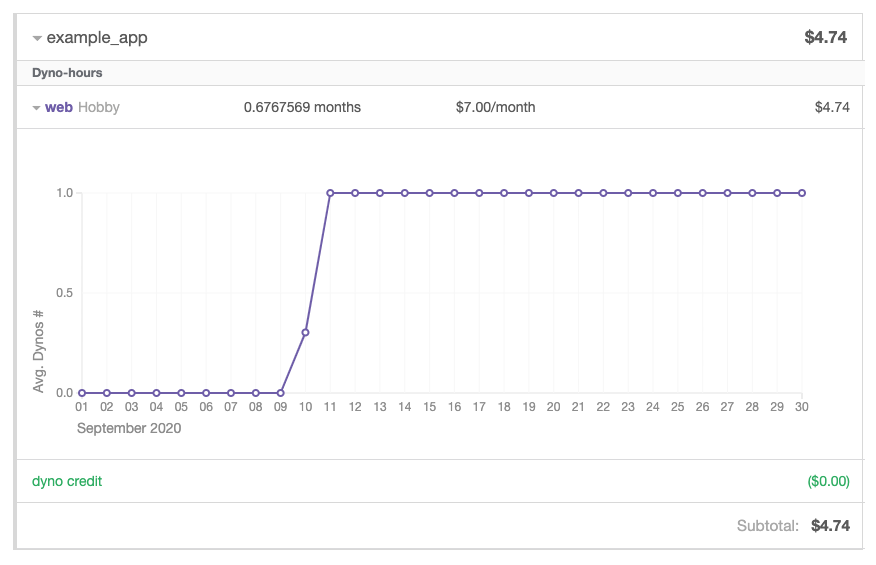Image resolution: width=876 pixels, height=565 pixels.
Task: Select the data point for day 10
Action: coord(305,332)
